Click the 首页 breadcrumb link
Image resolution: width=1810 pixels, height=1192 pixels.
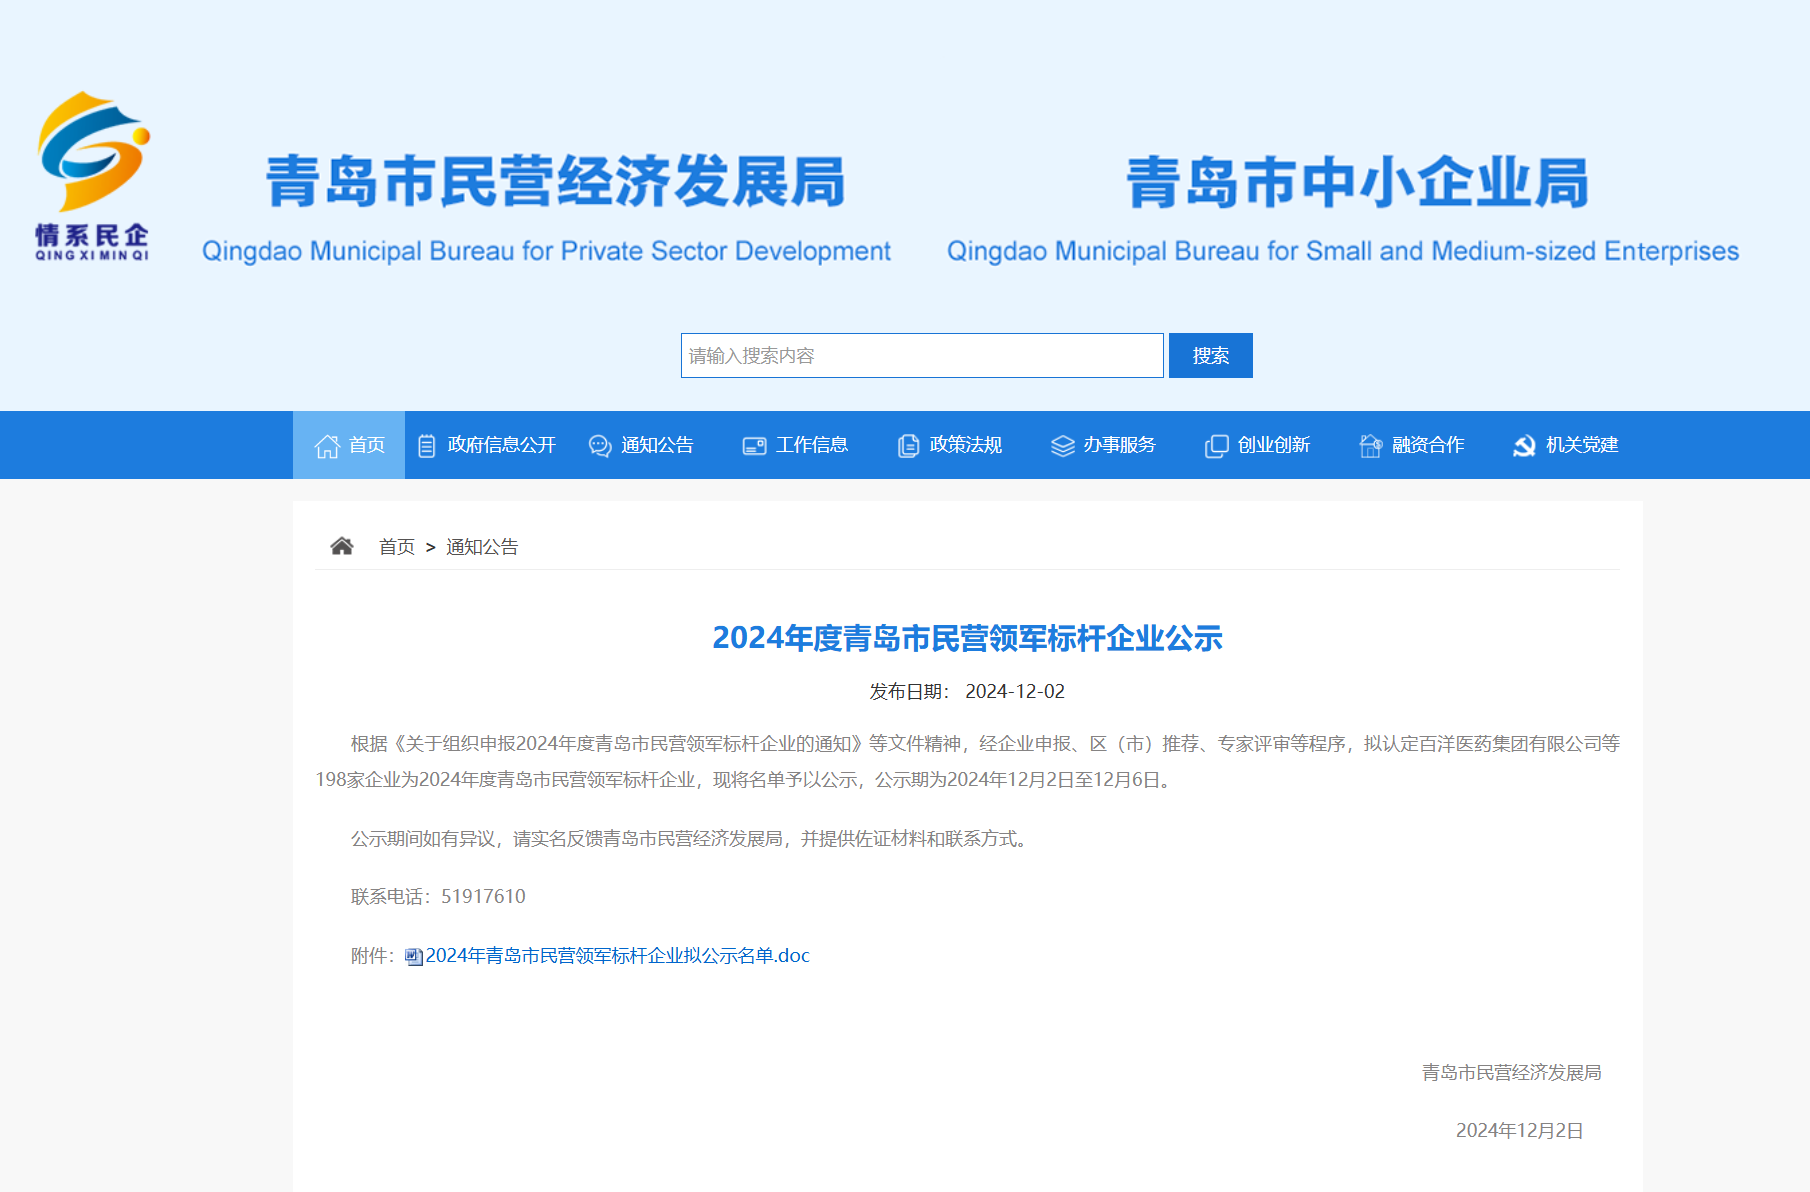click(397, 547)
